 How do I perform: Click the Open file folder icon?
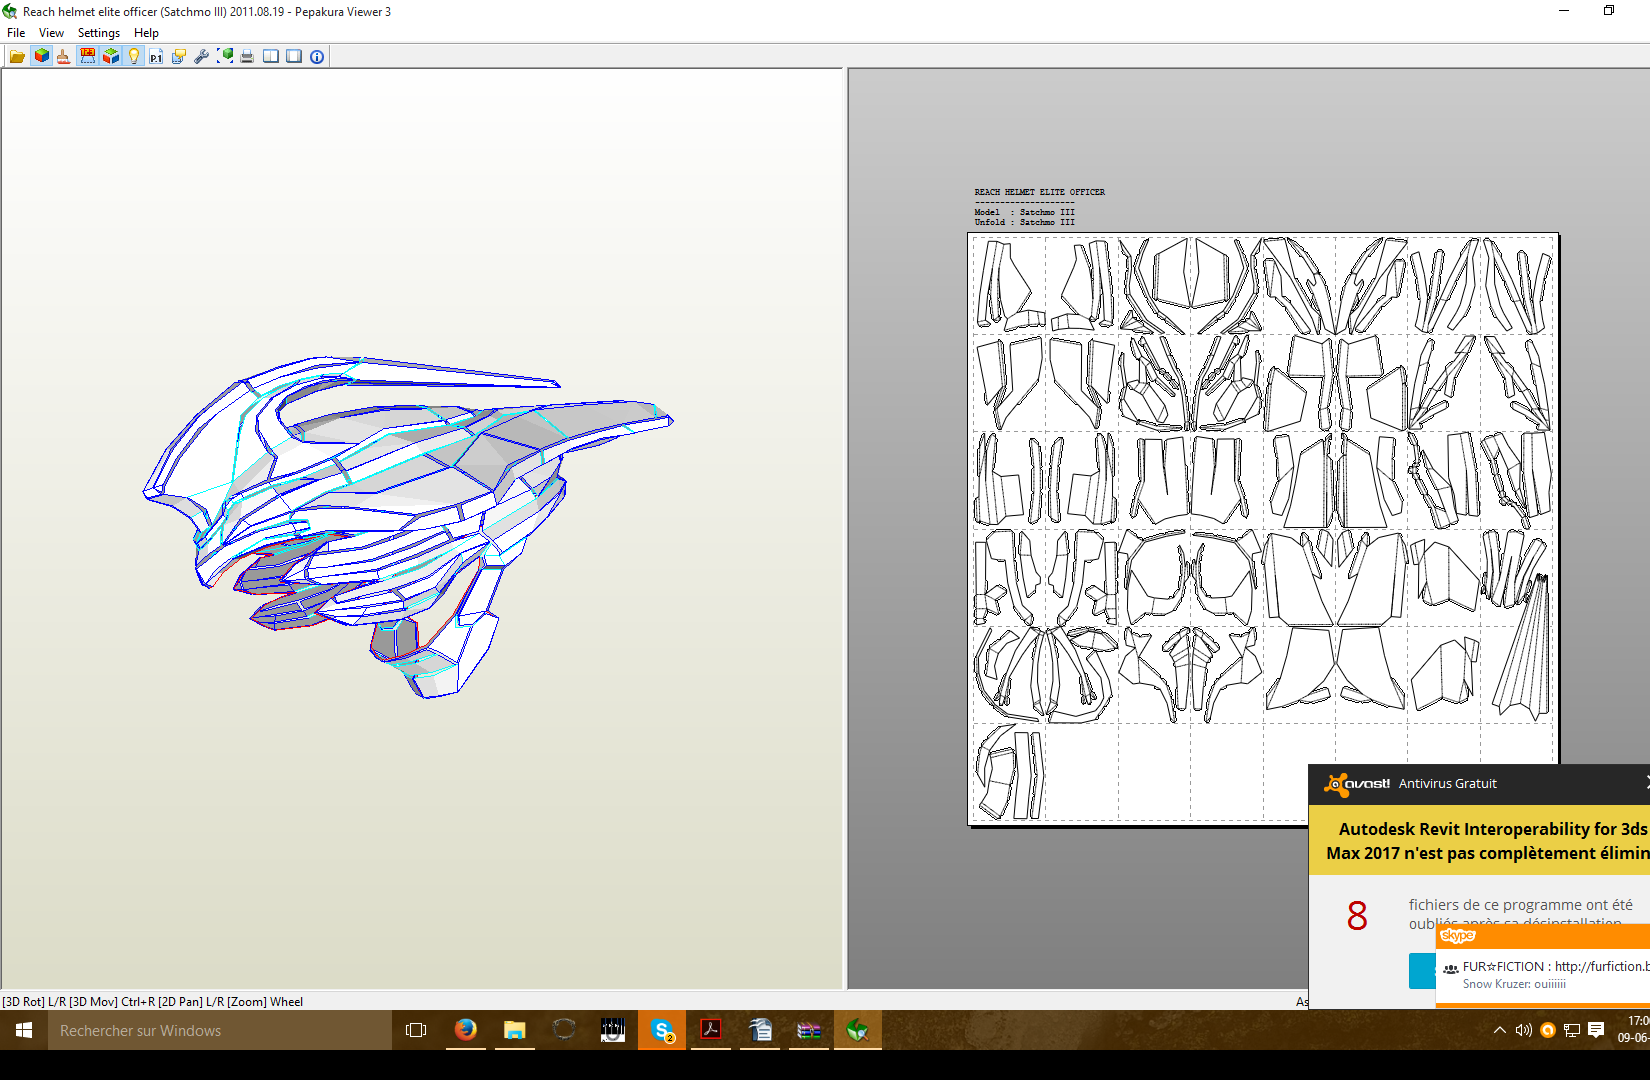coord(17,57)
